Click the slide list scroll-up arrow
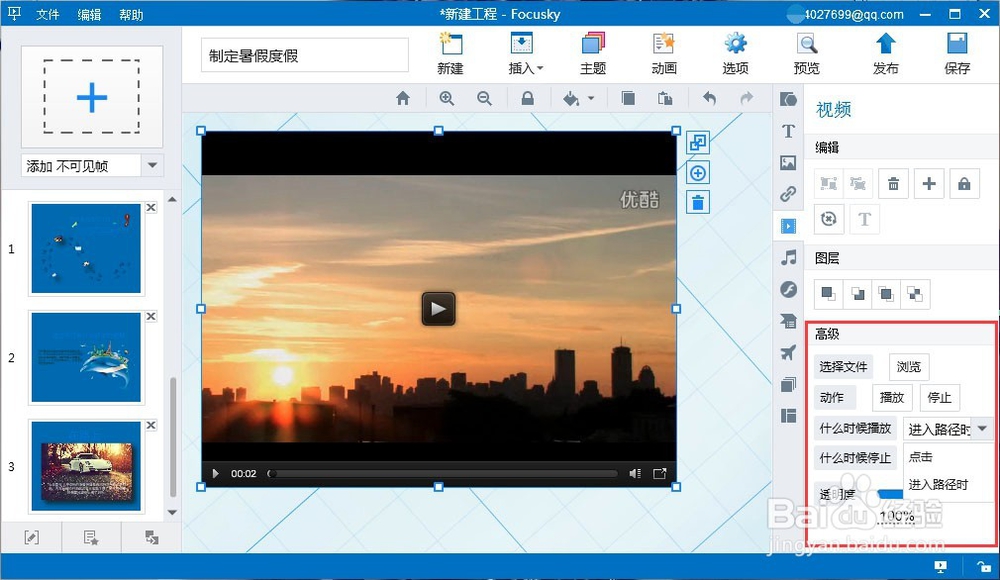The width and height of the screenshot is (1000, 580). (x=172, y=199)
